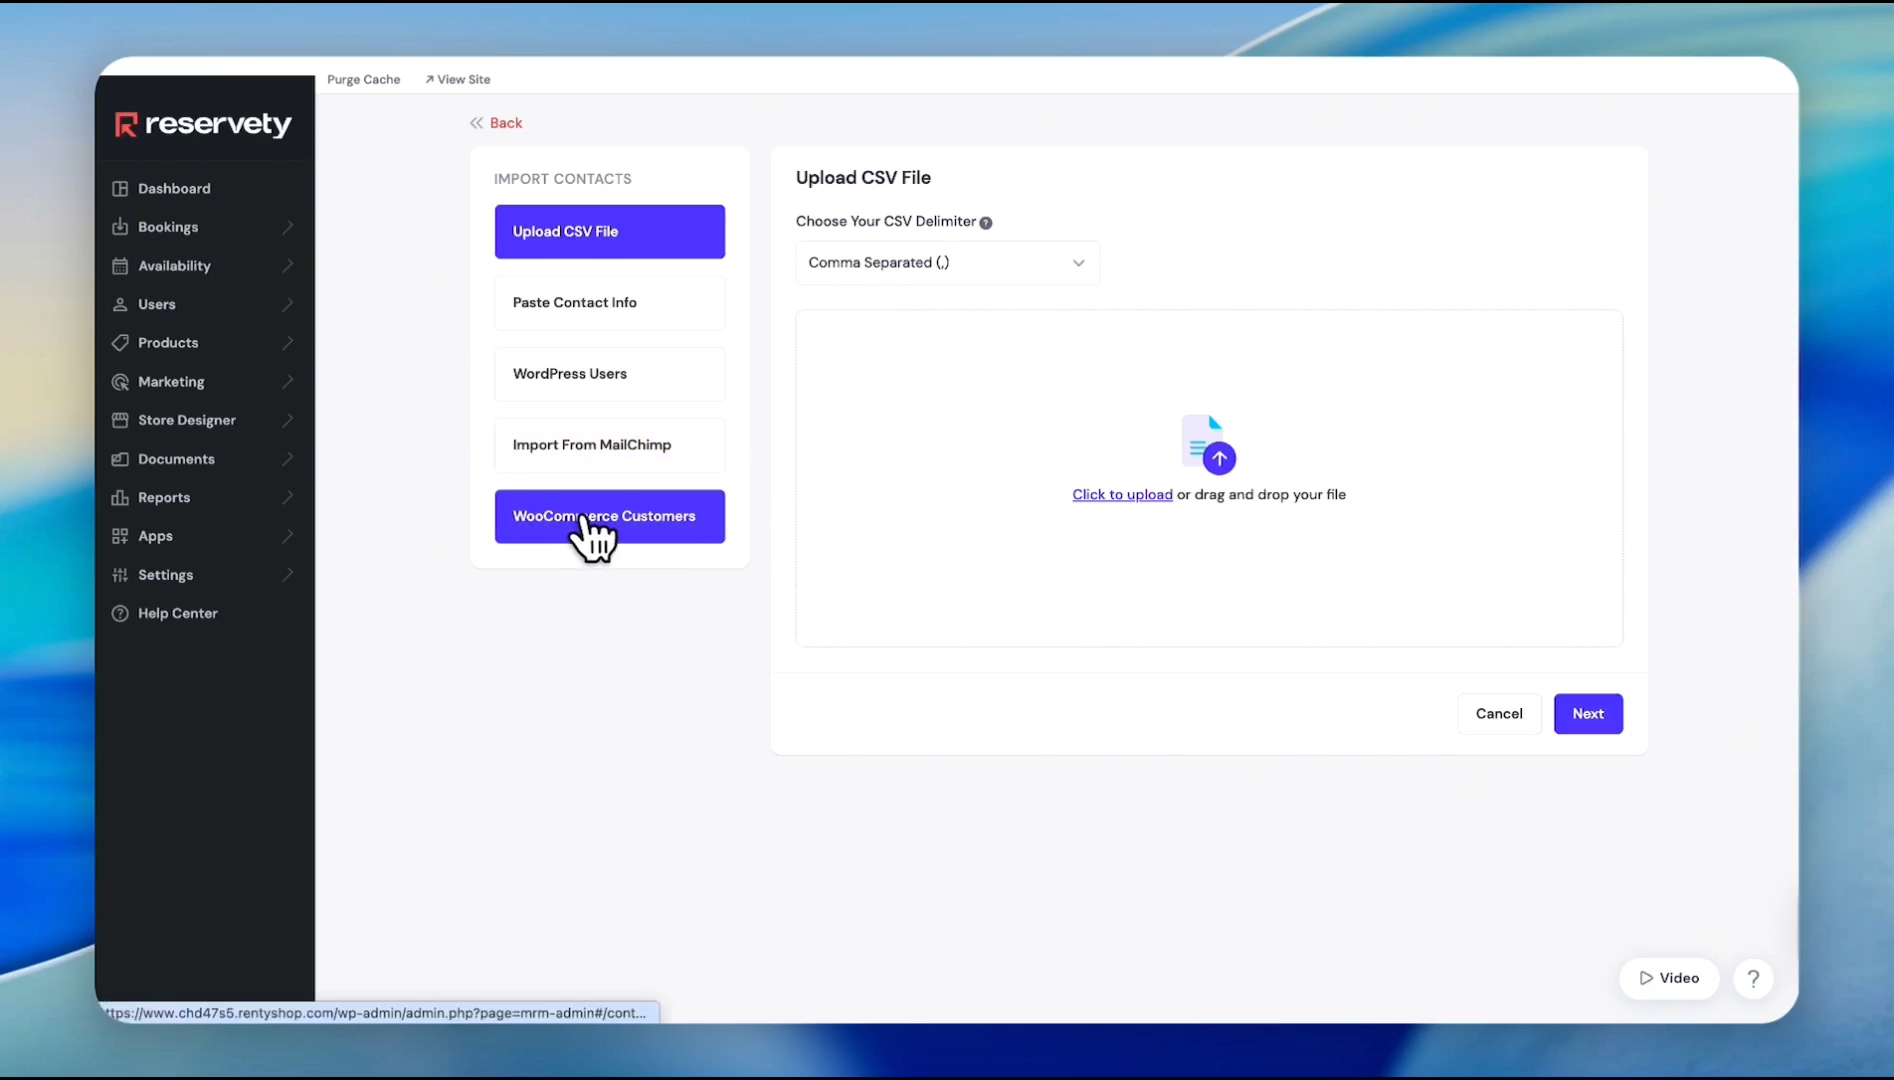
Task: Click the Cancel button
Action: (1499, 714)
